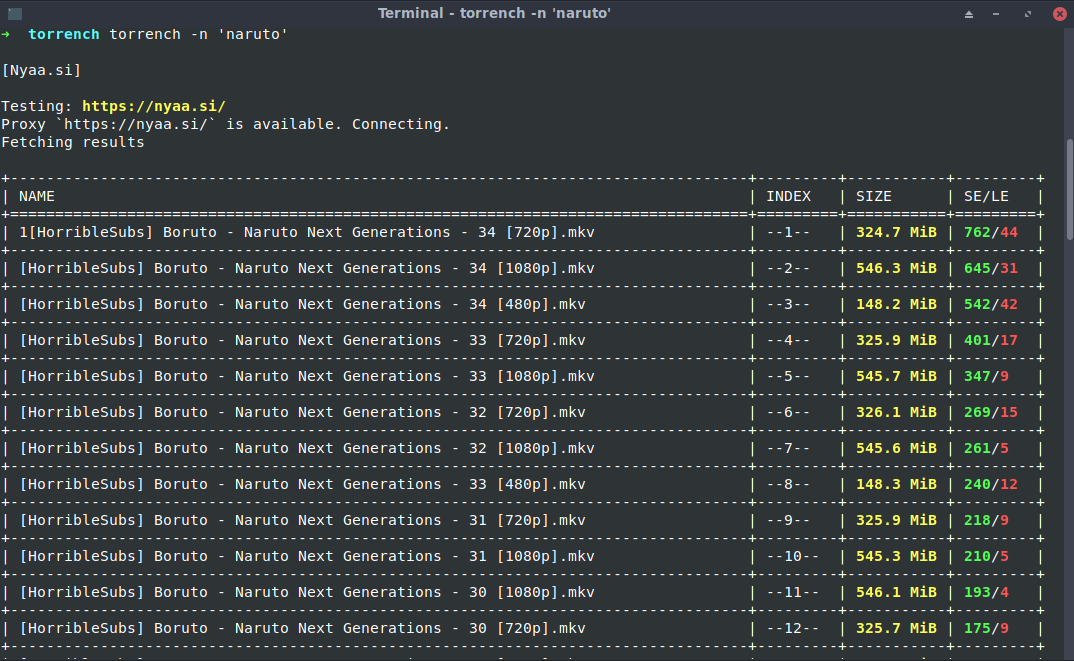Click the seeds/leeches value 240/12
This screenshot has width=1074, height=661.
(990, 484)
